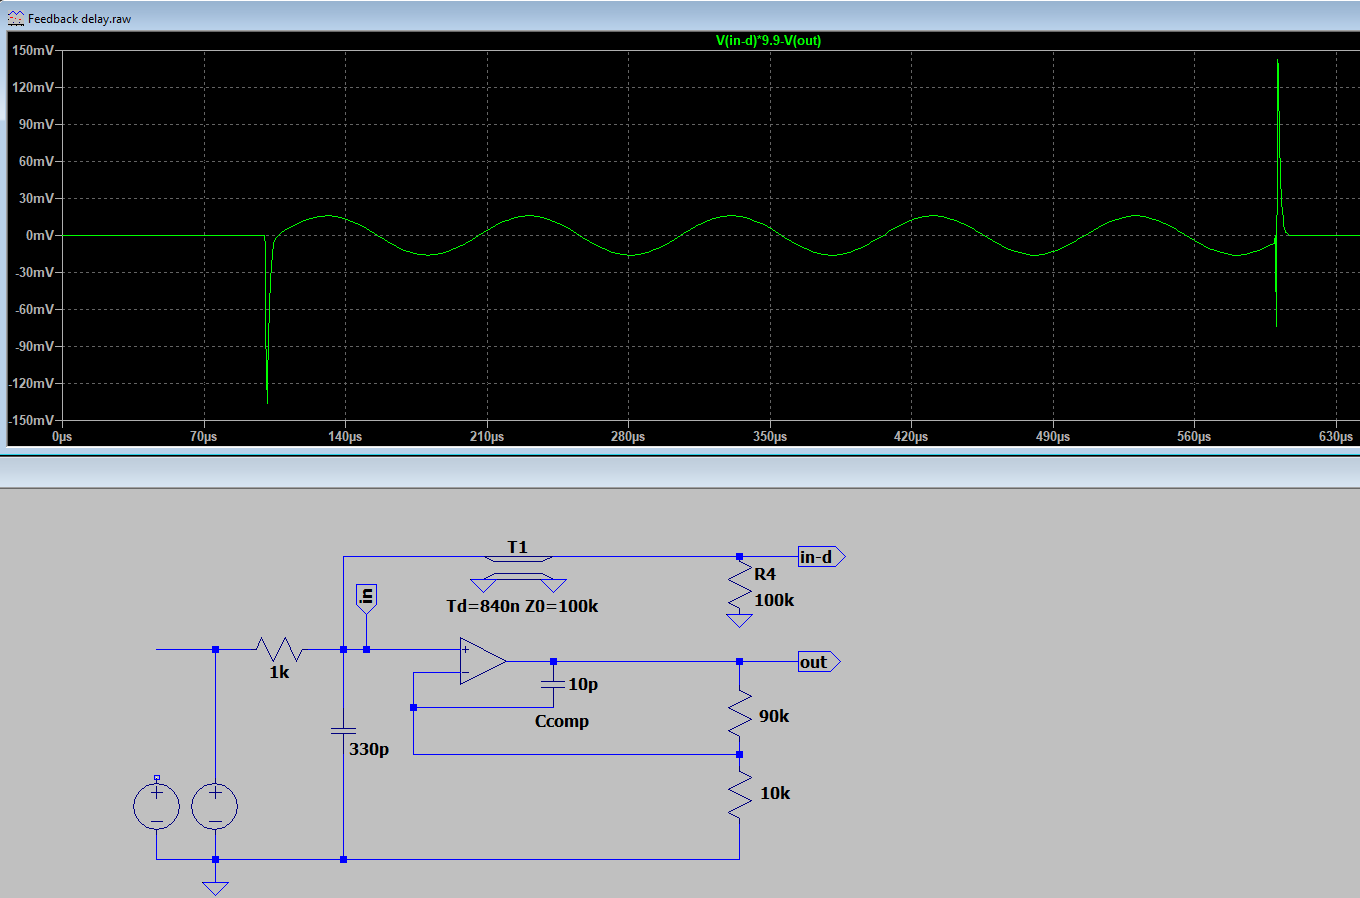Click the '630µs' time axis label
The width and height of the screenshot is (1360, 898).
tap(1336, 436)
